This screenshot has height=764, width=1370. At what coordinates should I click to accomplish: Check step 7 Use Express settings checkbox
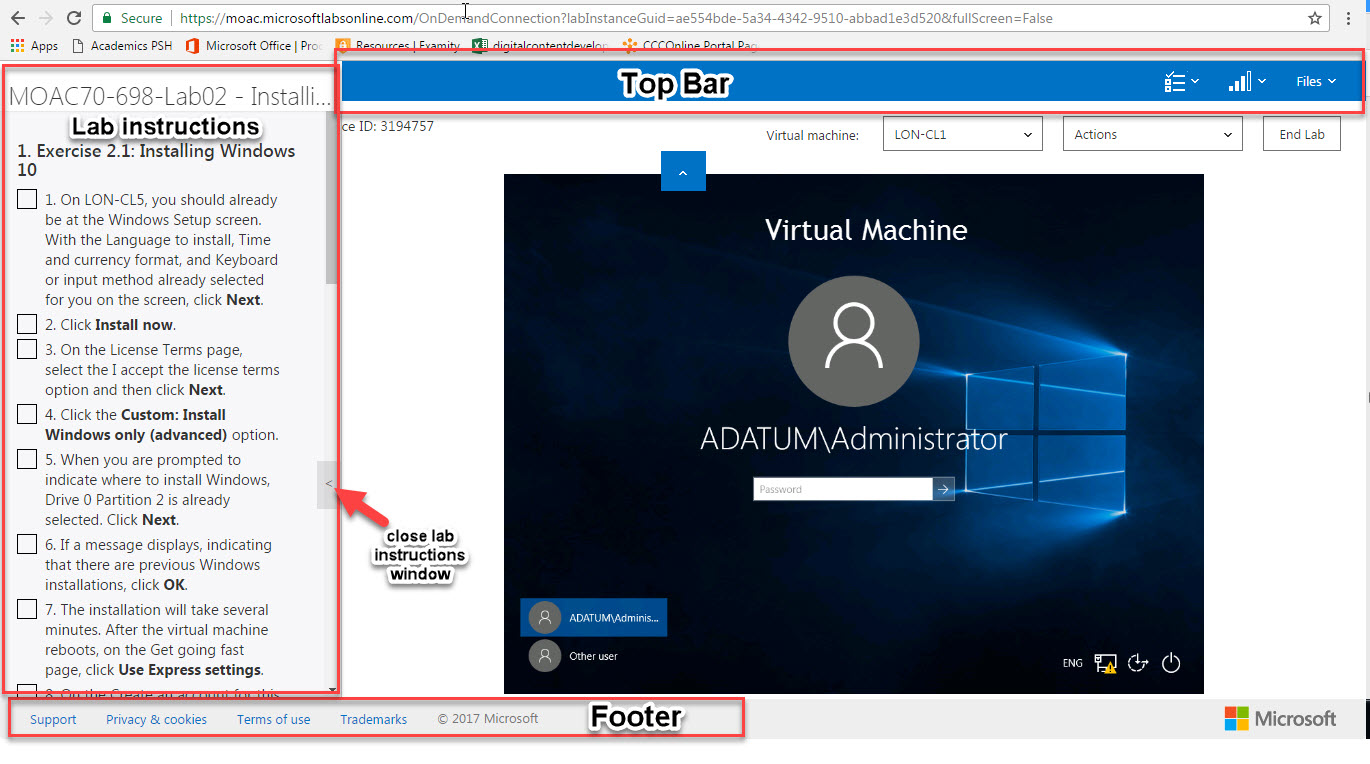(28, 609)
